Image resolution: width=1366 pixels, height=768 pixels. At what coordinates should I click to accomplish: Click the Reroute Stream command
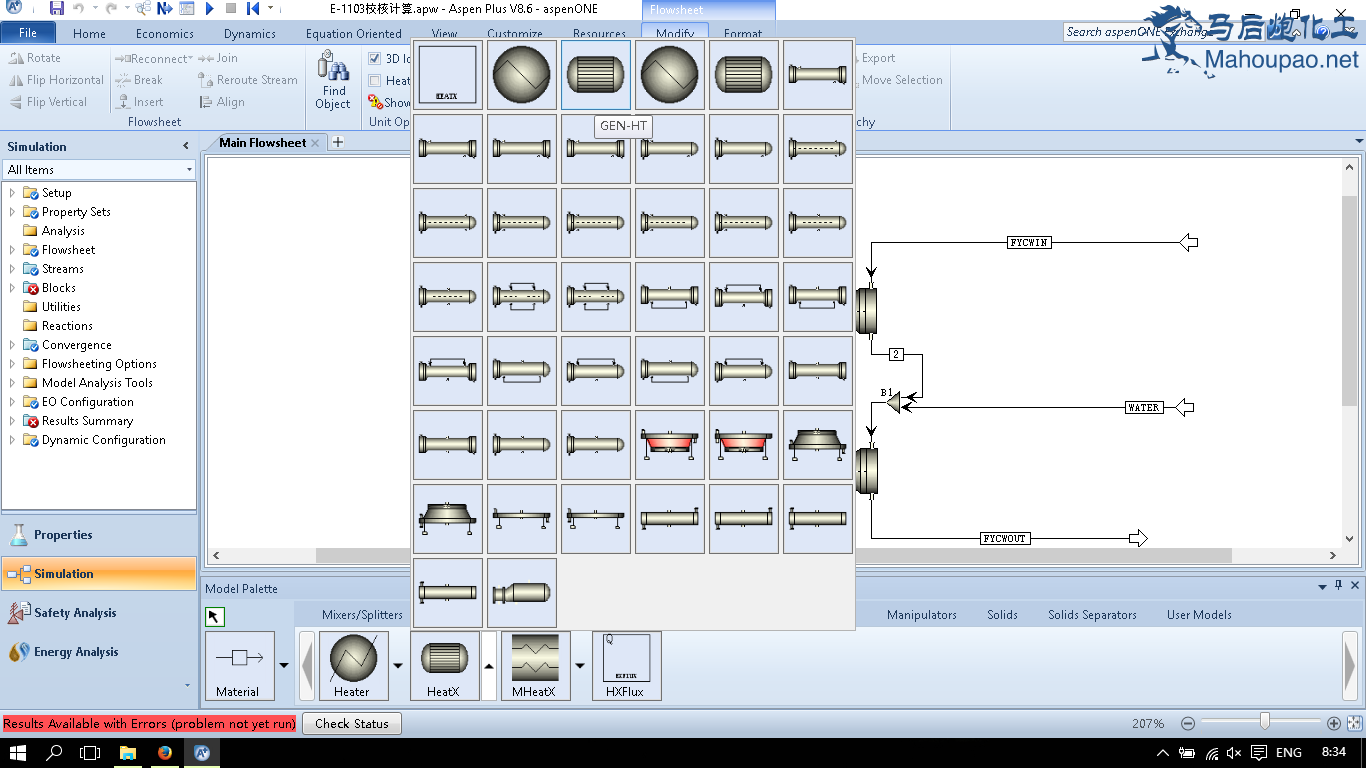(x=248, y=80)
